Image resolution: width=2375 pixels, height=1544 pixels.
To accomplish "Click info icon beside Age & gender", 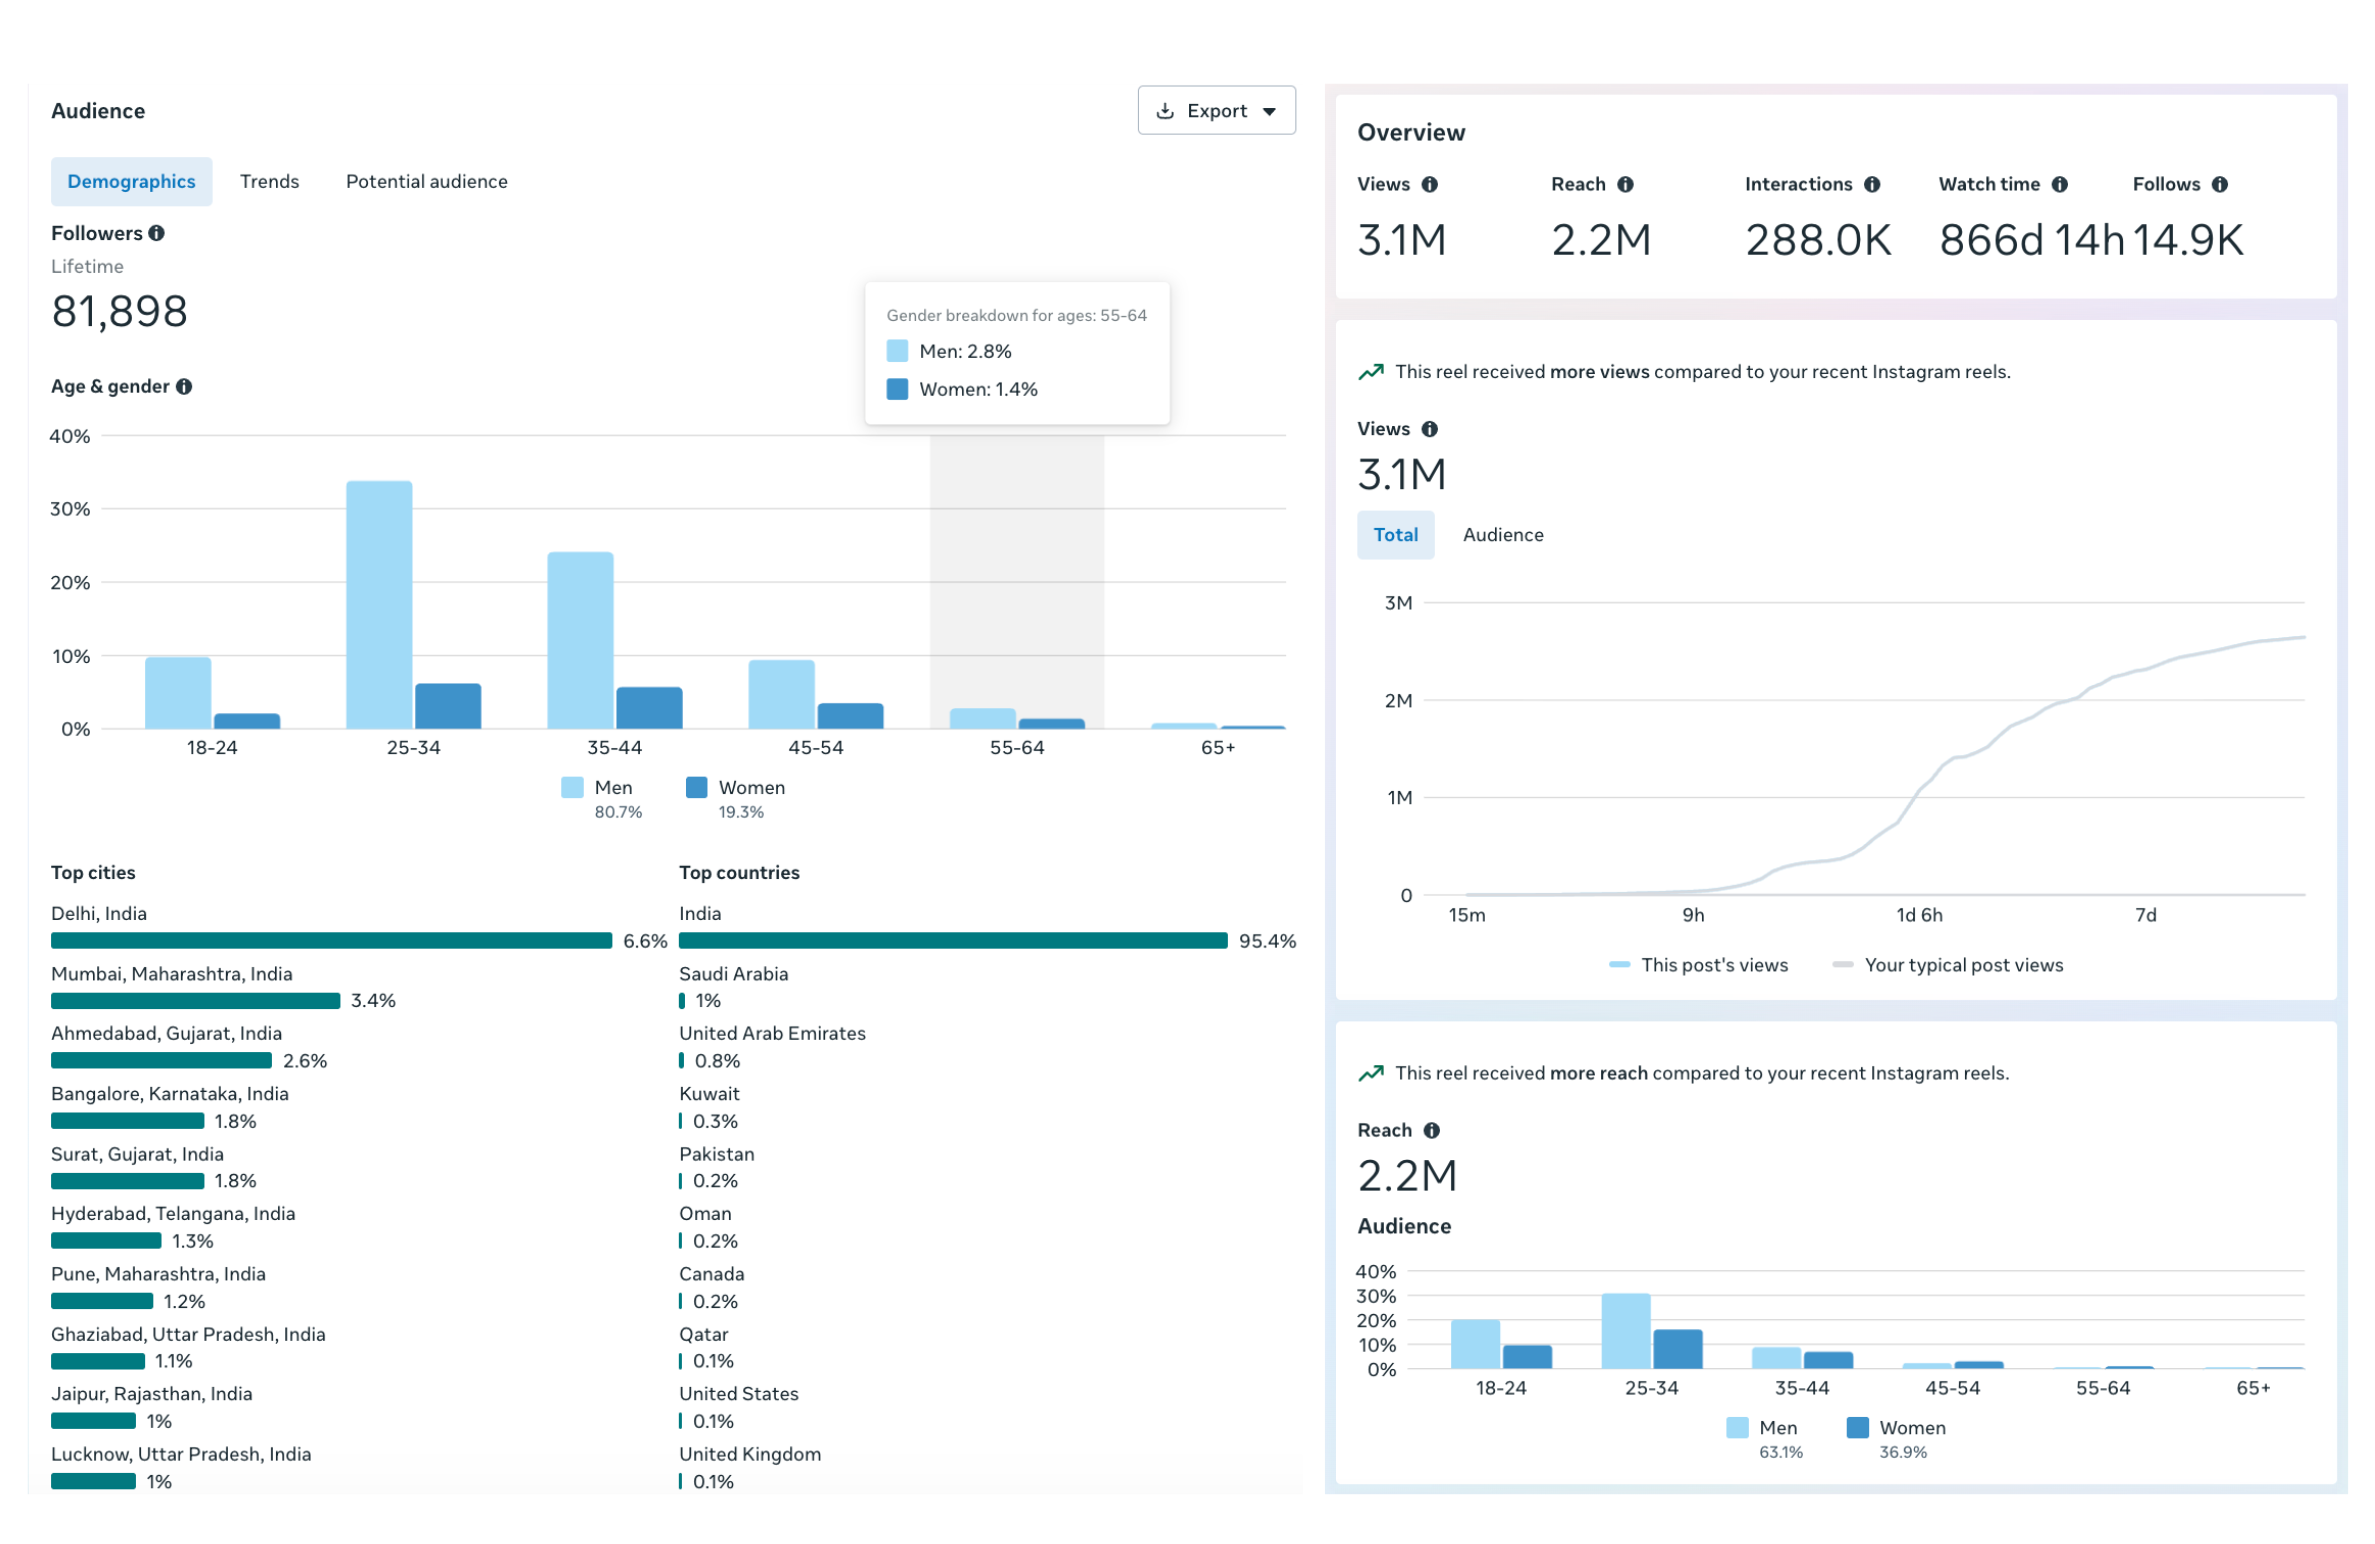I will click(184, 386).
